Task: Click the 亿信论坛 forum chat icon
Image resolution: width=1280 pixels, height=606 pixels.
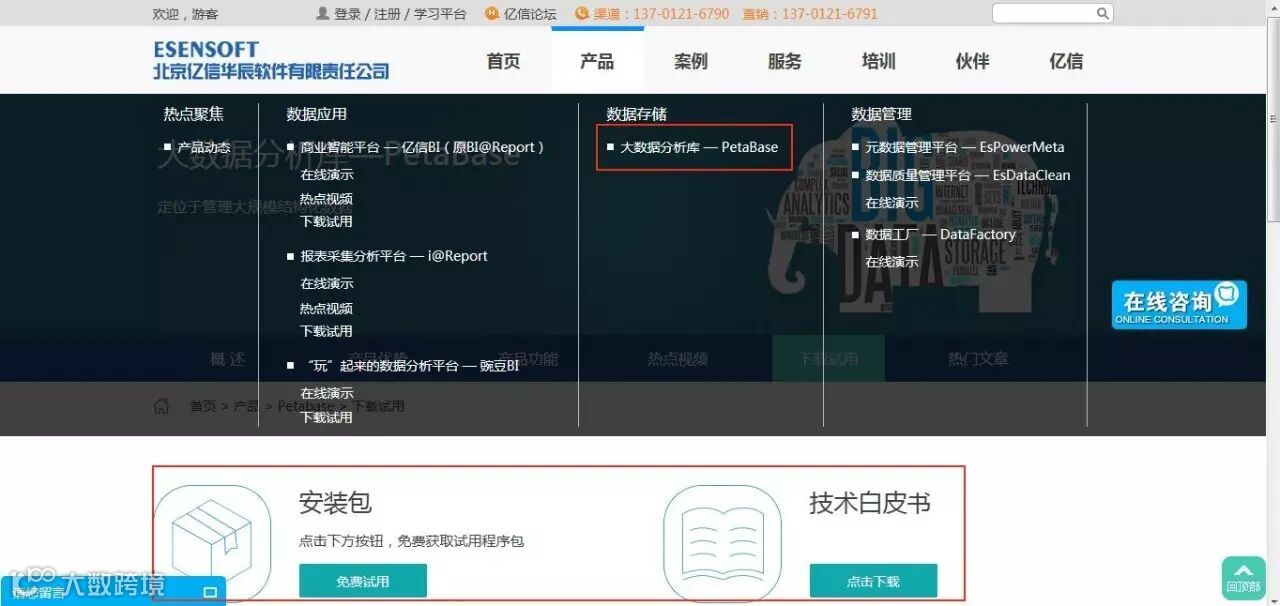Action: pos(492,14)
